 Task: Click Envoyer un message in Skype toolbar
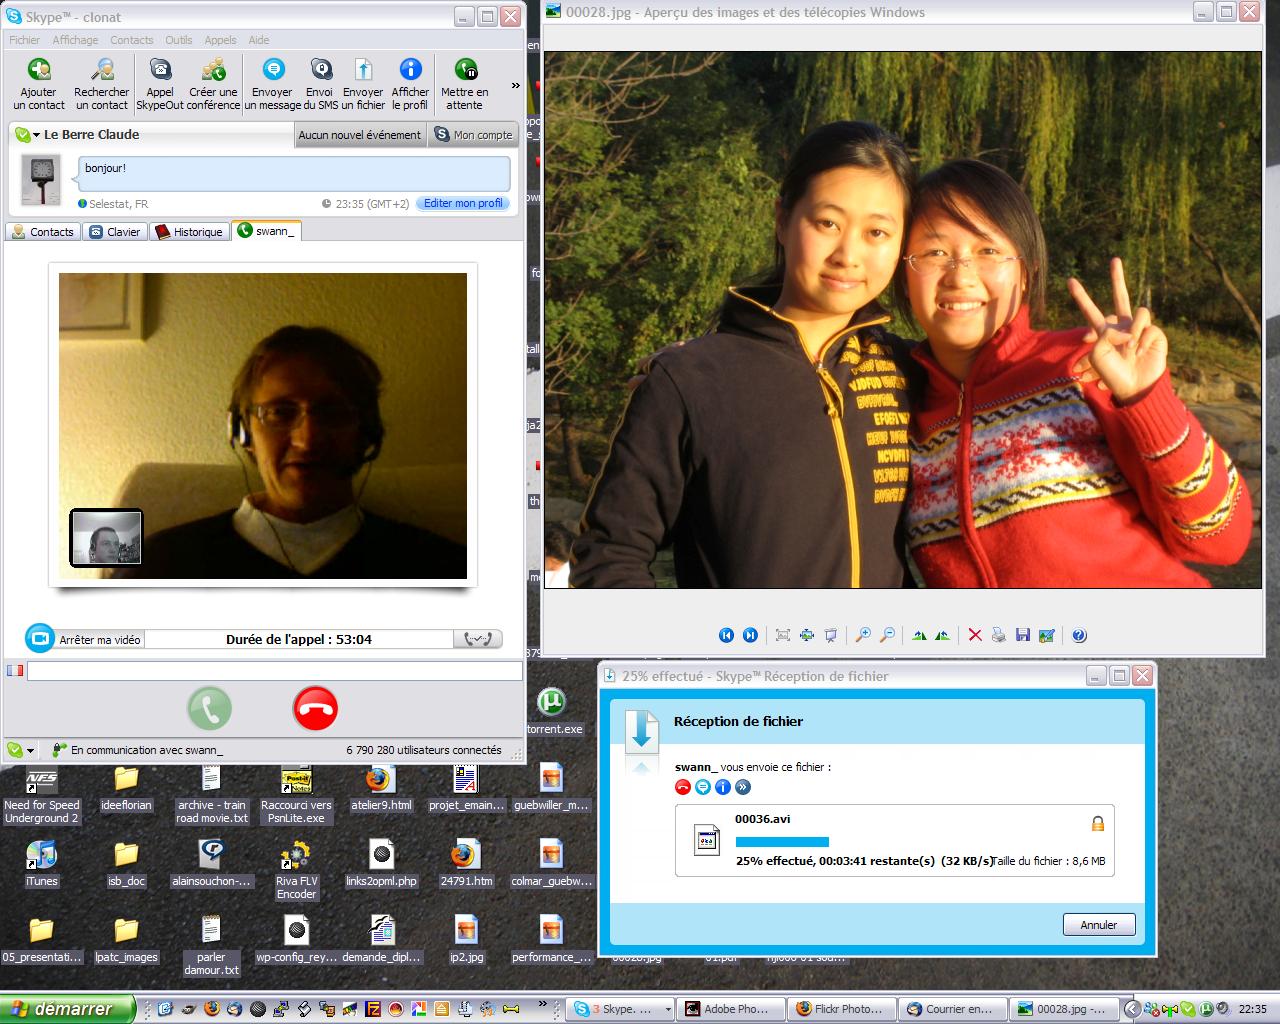[272, 84]
